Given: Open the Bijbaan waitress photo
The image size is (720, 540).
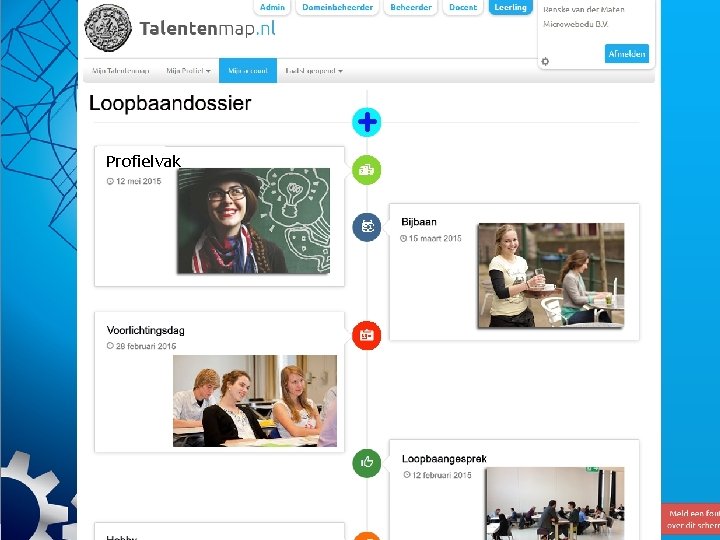Looking at the screenshot, I should tap(551, 275).
